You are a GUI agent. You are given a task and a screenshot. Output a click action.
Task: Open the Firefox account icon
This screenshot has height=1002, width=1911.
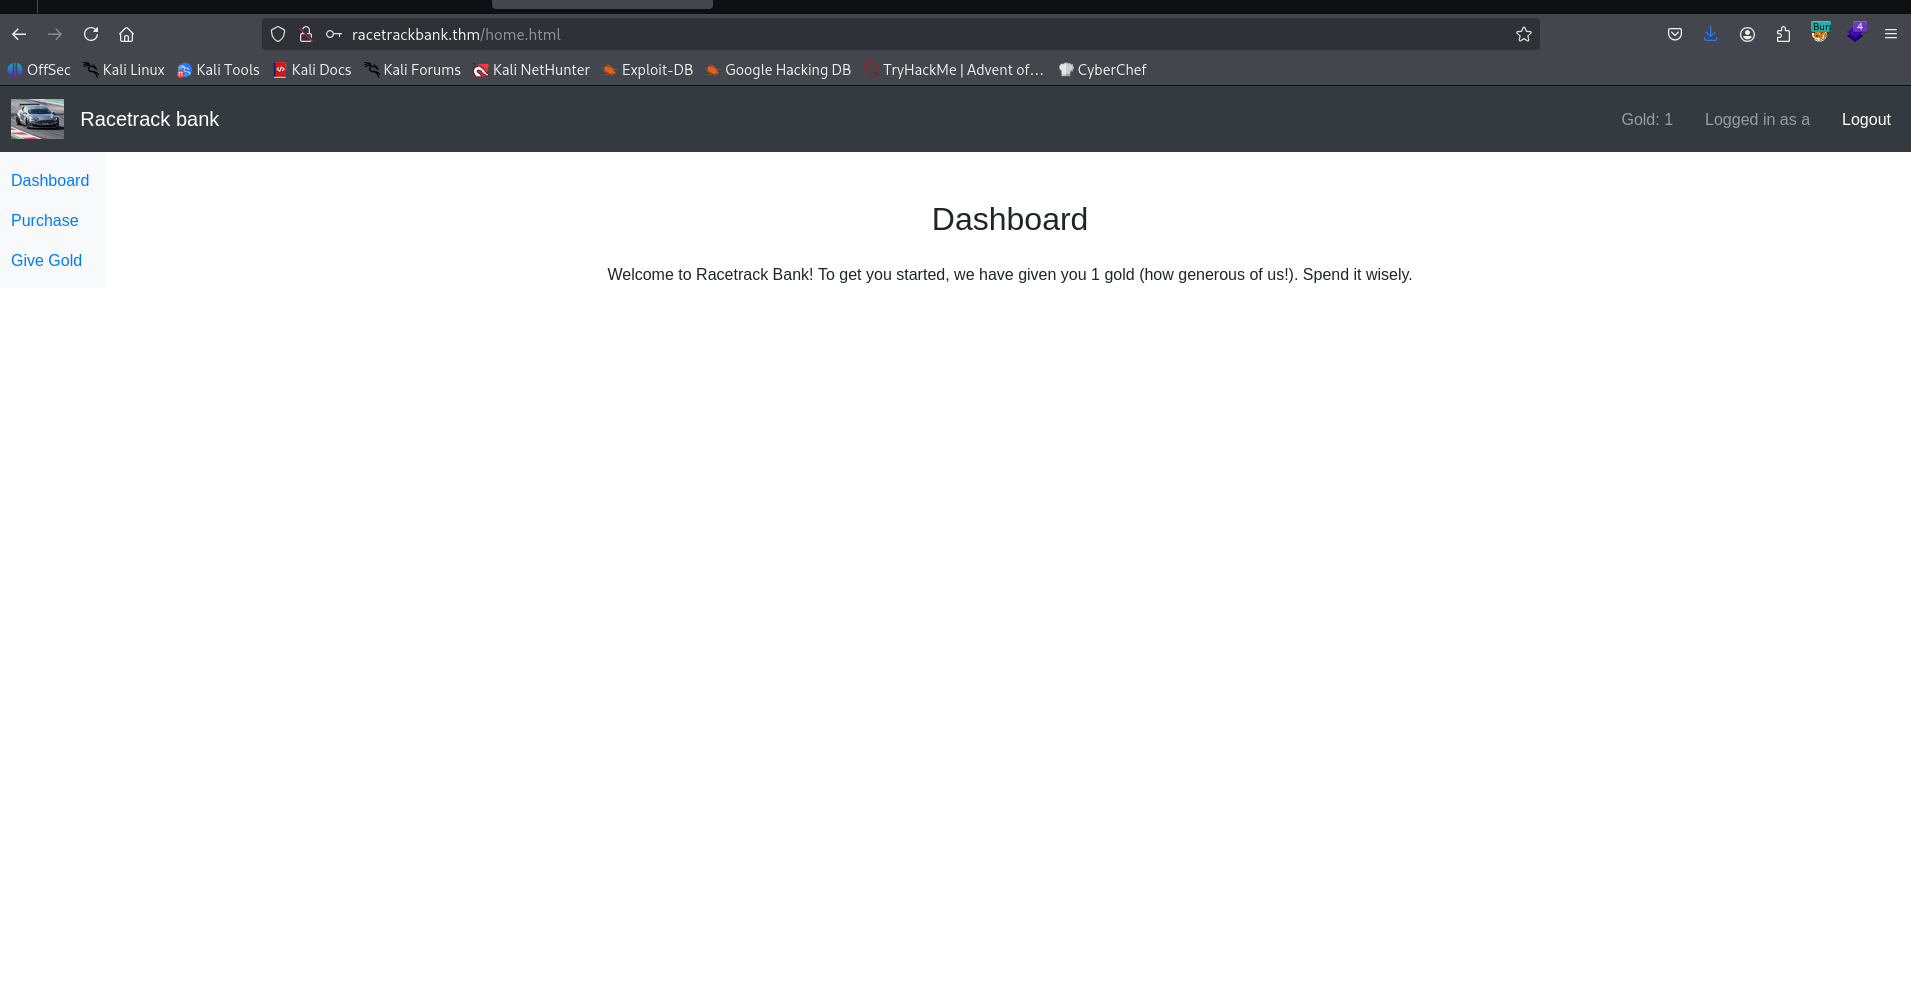tap(1747, 34)
